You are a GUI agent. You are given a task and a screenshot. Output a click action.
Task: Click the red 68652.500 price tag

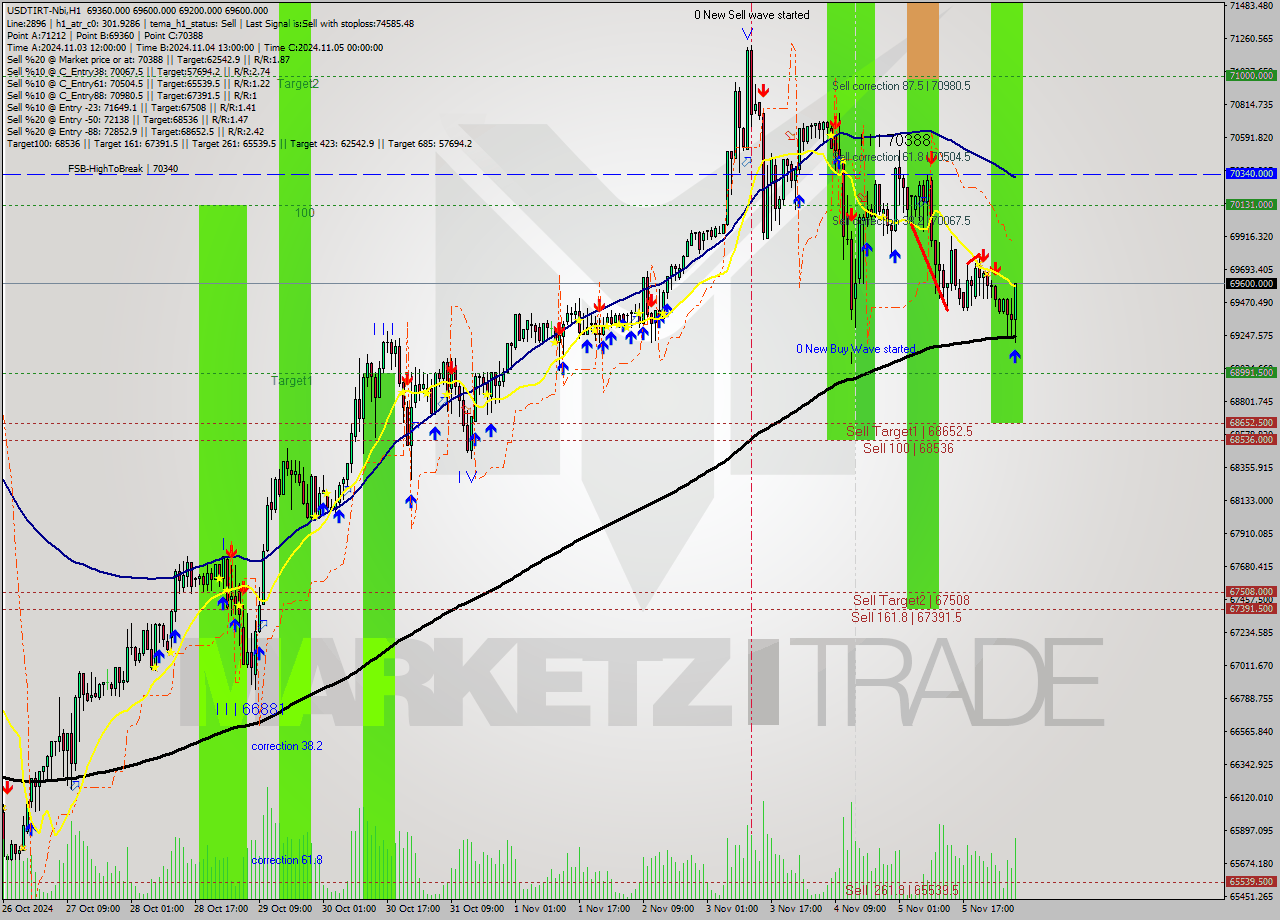point(1250,422)
